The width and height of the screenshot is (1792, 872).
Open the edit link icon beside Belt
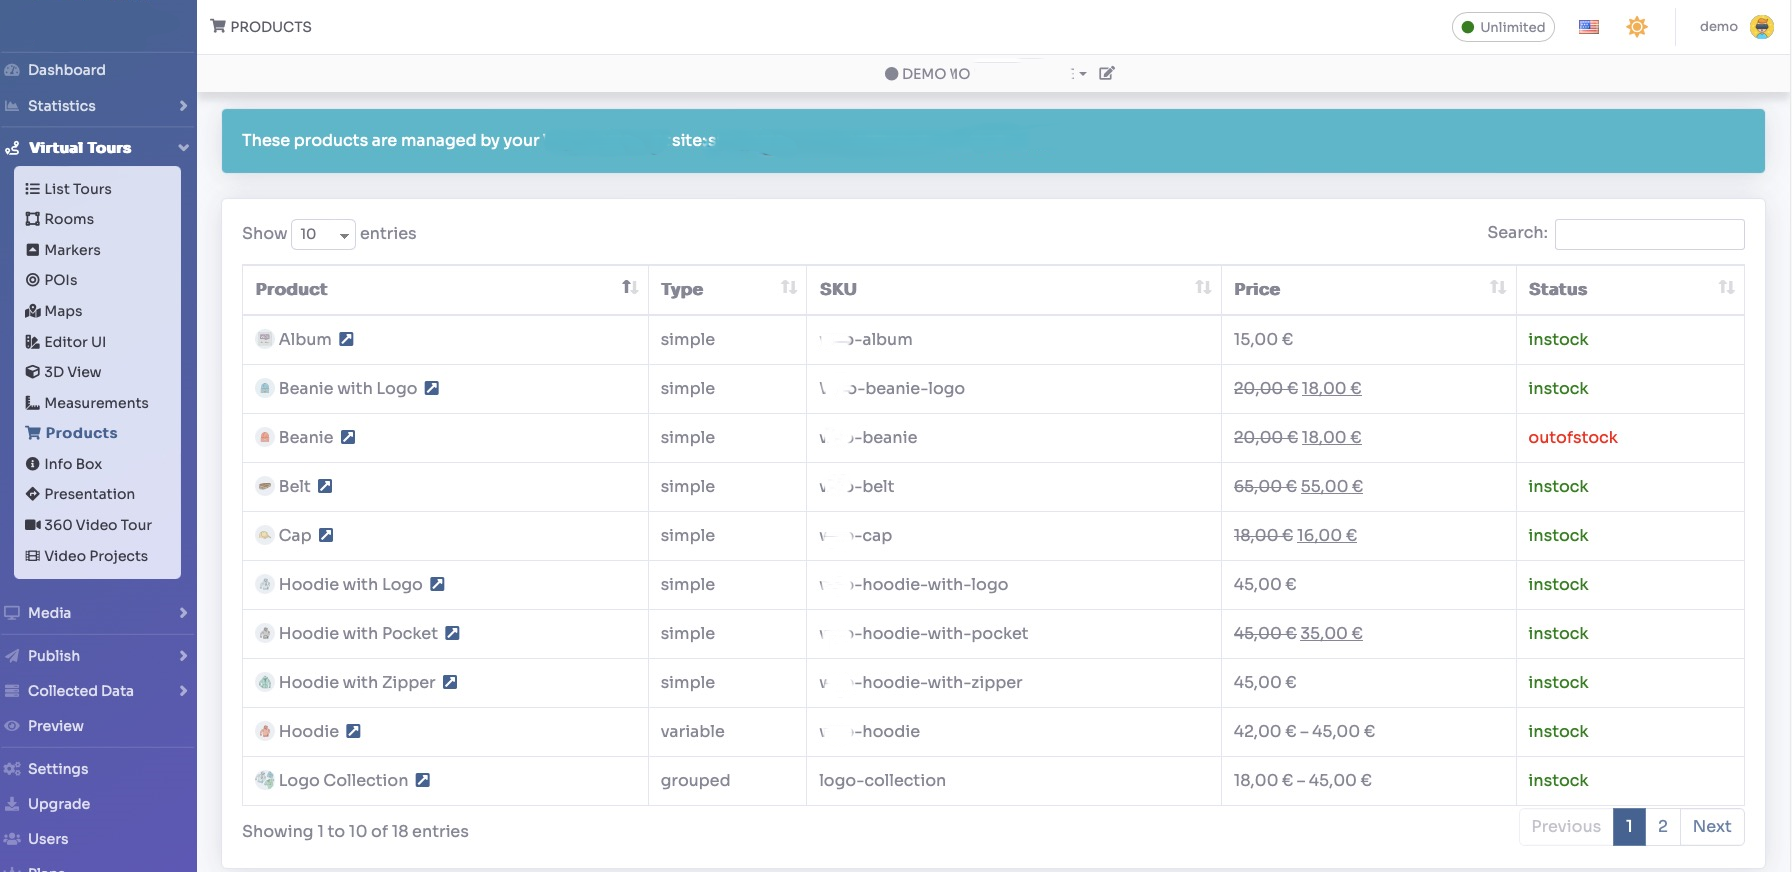tap(325, 486)
